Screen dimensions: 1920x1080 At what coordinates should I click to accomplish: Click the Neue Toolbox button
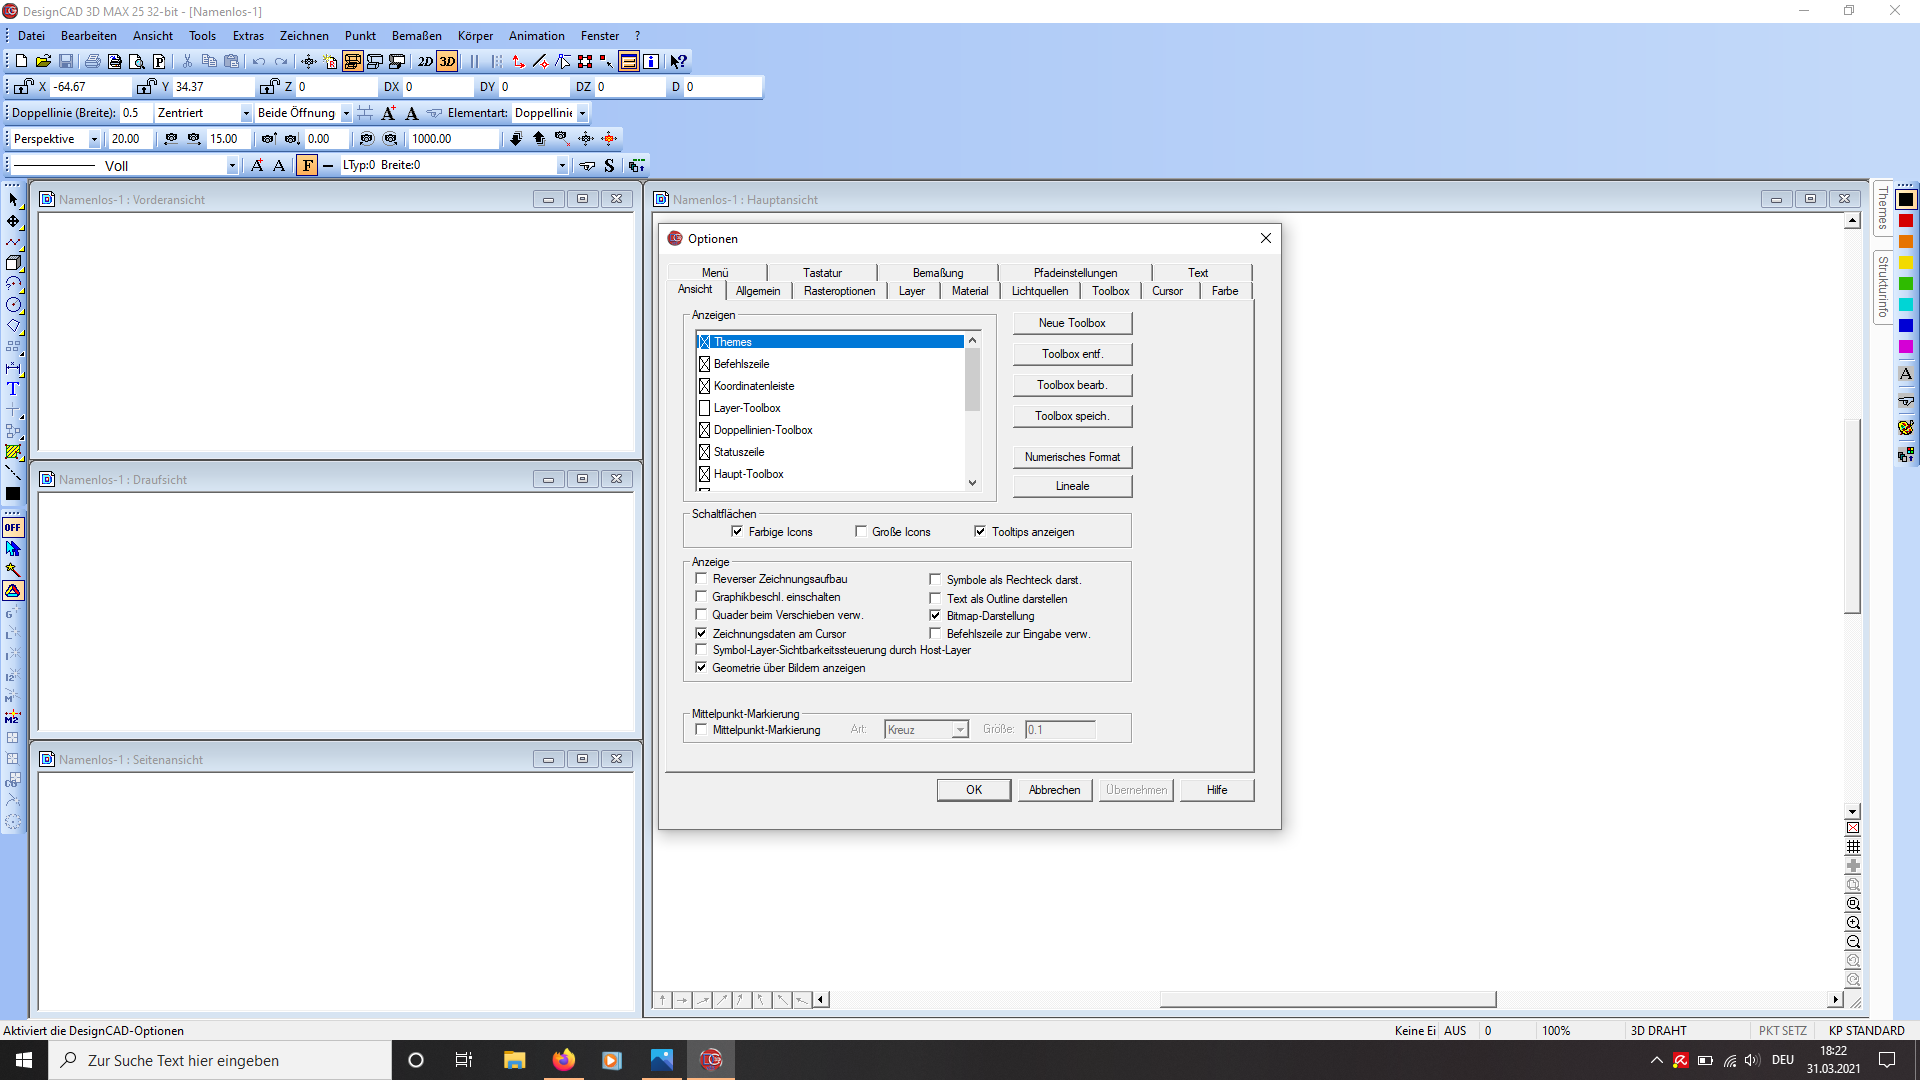coord(1072,323)
